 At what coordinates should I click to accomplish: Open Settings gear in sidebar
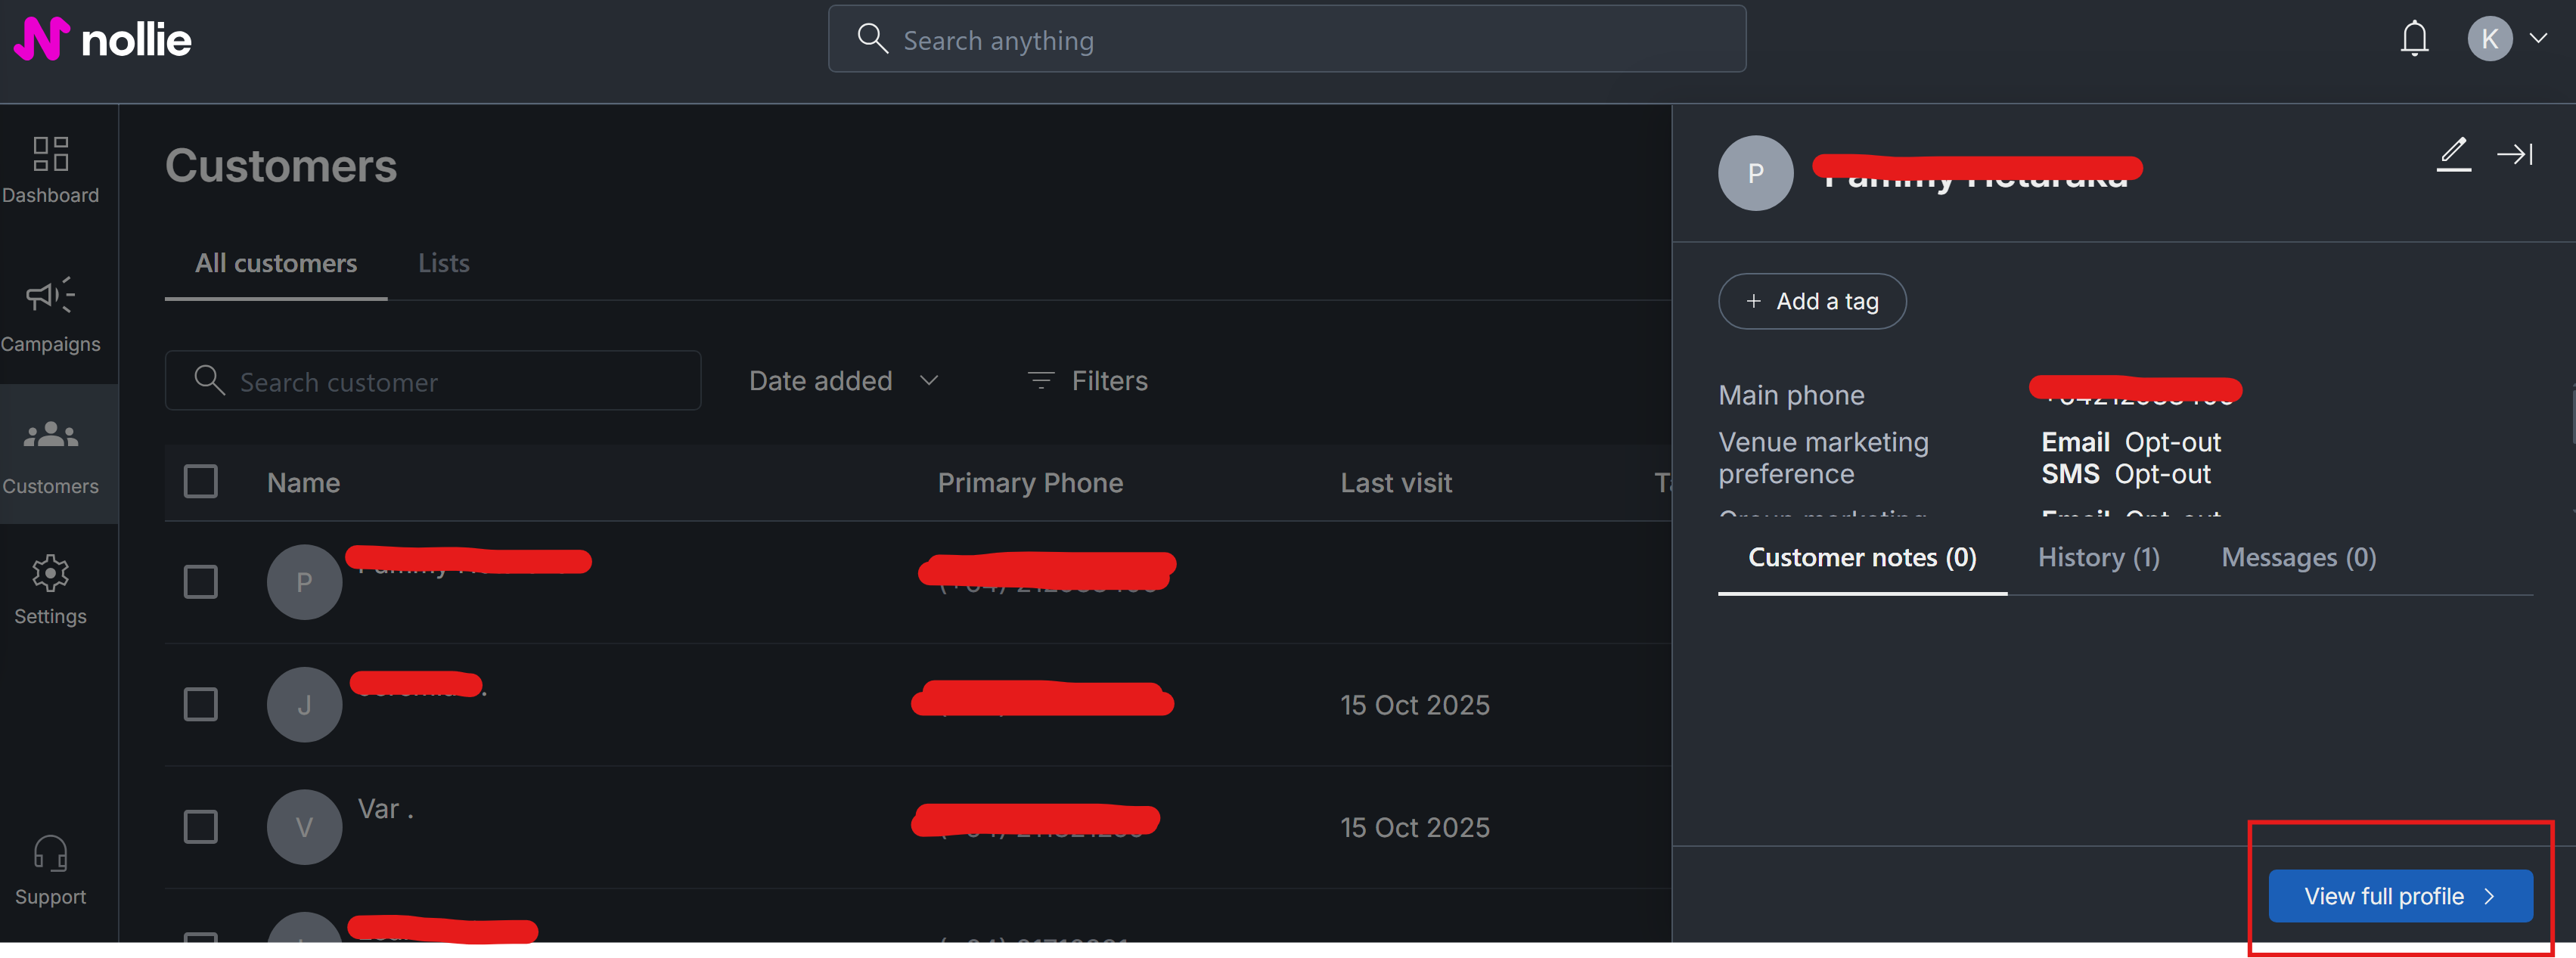pos(50,573)
